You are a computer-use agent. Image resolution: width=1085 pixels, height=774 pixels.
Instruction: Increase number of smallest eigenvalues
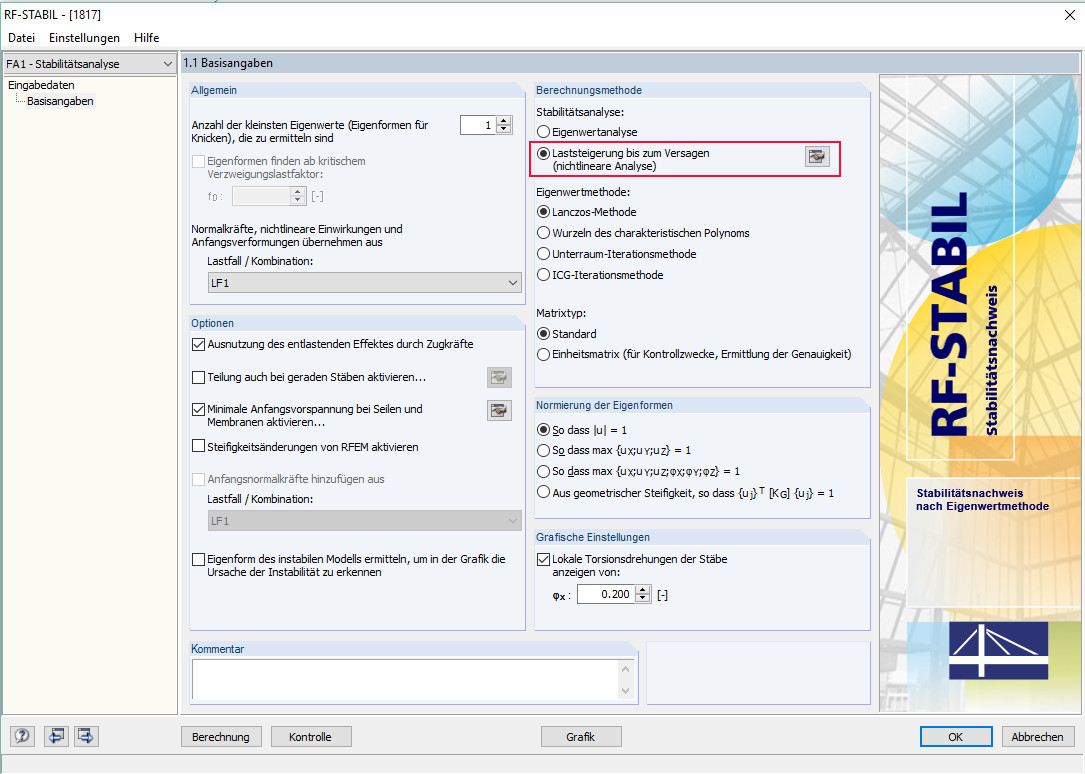tap(504, 120)
